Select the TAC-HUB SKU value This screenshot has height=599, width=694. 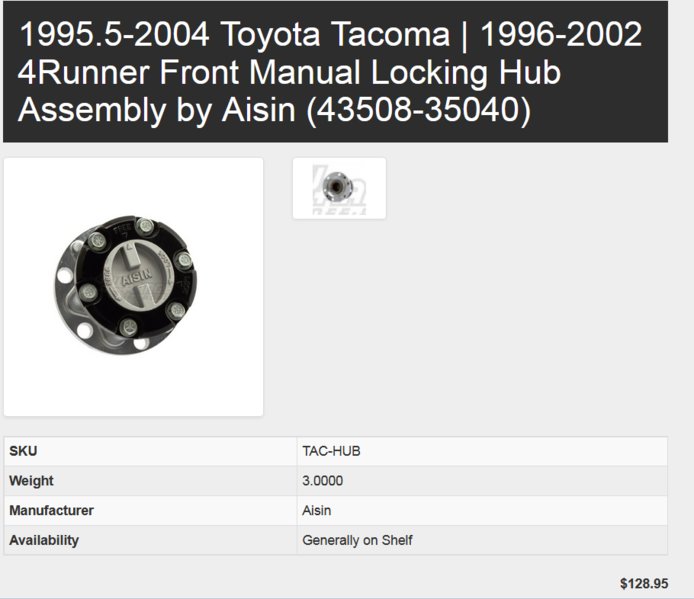coord(332,451)
